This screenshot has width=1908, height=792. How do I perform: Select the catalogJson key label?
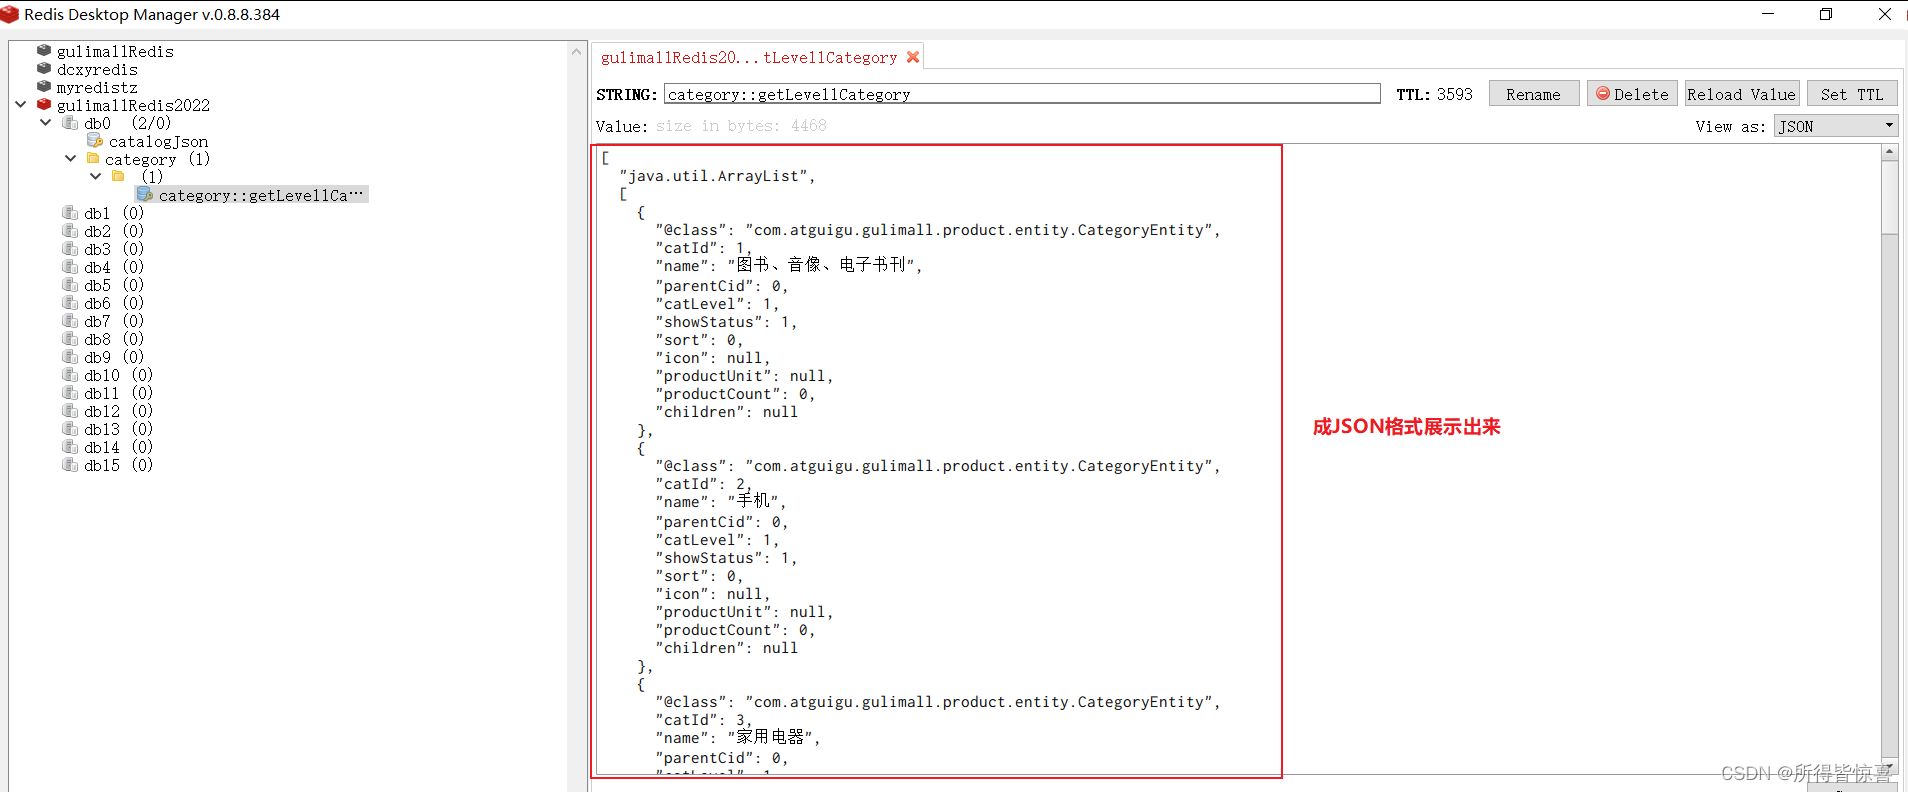coord(158,141)
